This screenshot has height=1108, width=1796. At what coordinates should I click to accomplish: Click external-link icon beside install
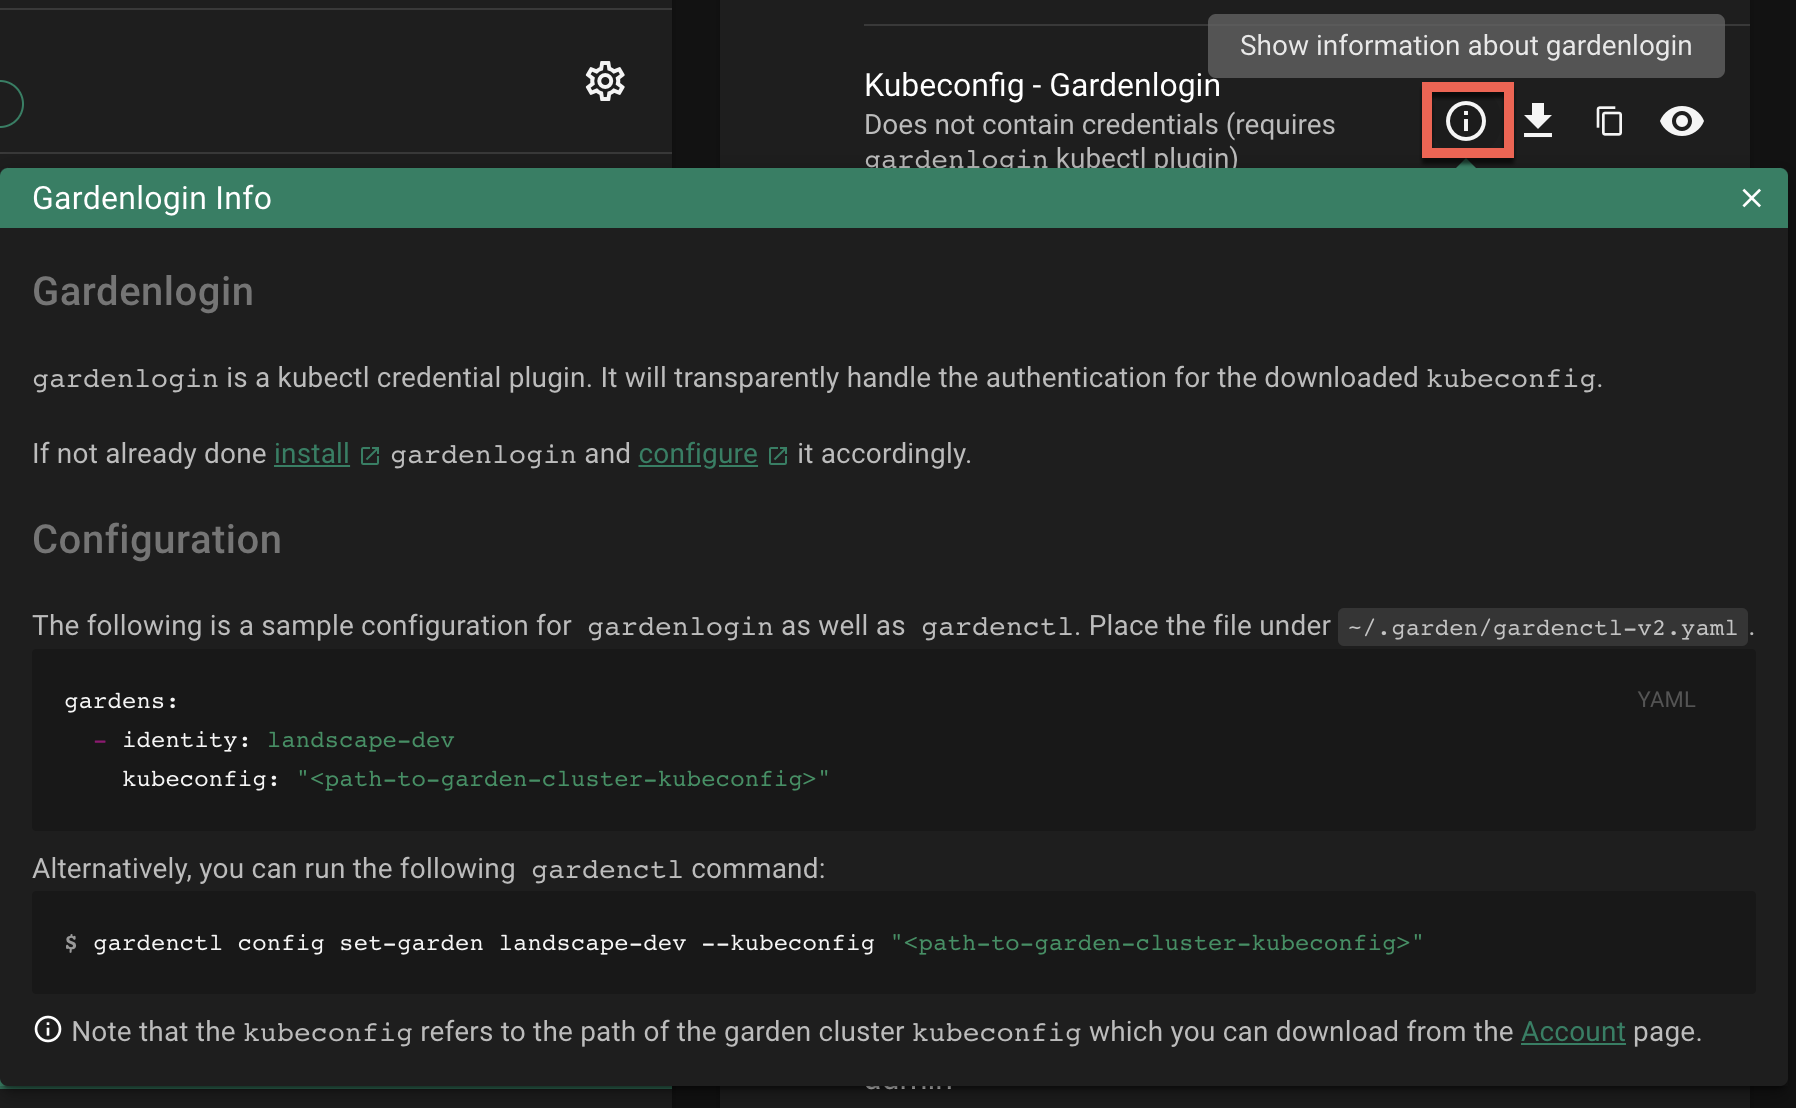[x=370, y=456]
